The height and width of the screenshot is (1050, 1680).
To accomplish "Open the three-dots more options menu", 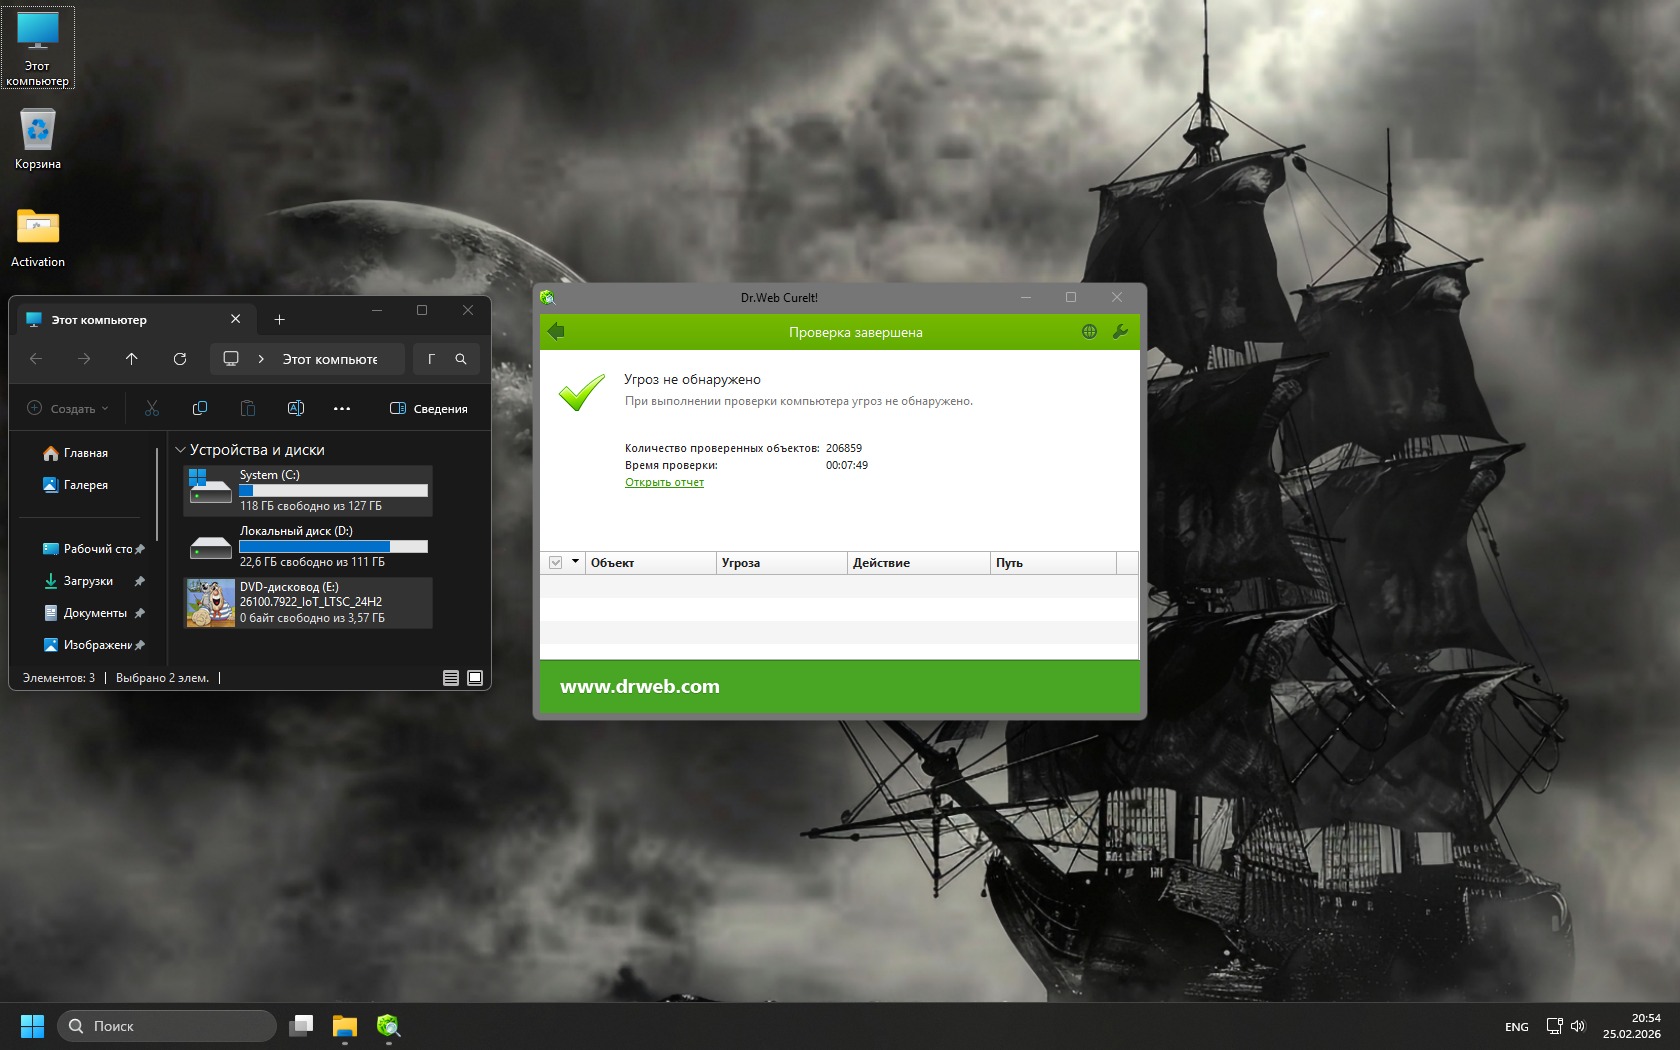I will 342,408.
